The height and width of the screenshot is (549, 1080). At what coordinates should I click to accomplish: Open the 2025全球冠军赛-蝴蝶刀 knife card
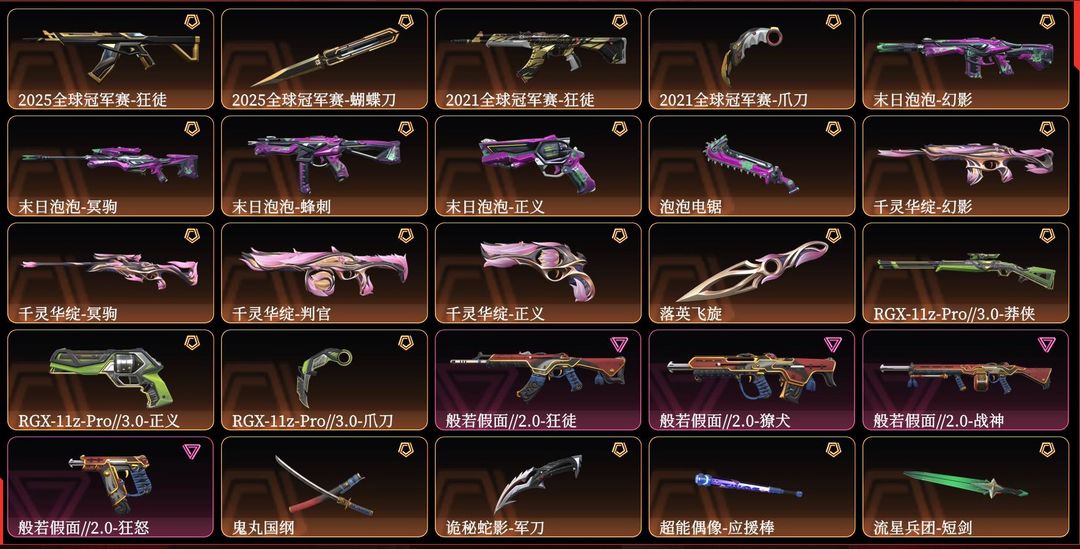pos(324,59)
